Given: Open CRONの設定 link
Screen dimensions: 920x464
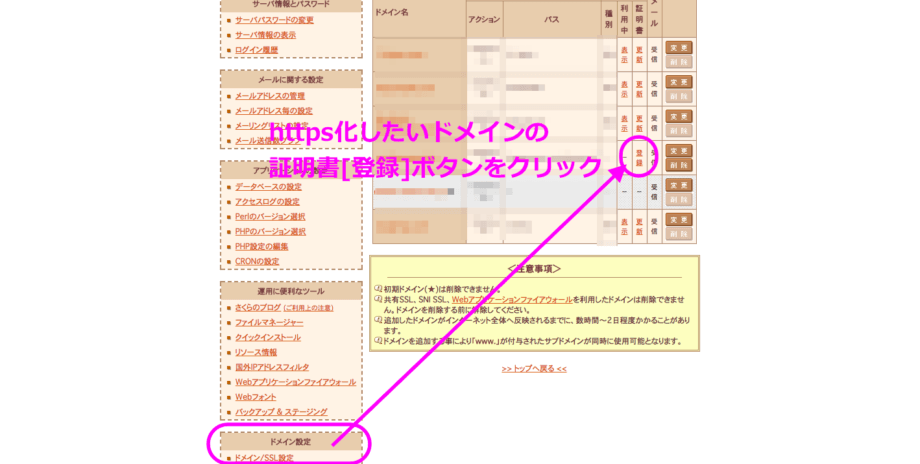Looking at the screenshot, I should tap(257, 262).
